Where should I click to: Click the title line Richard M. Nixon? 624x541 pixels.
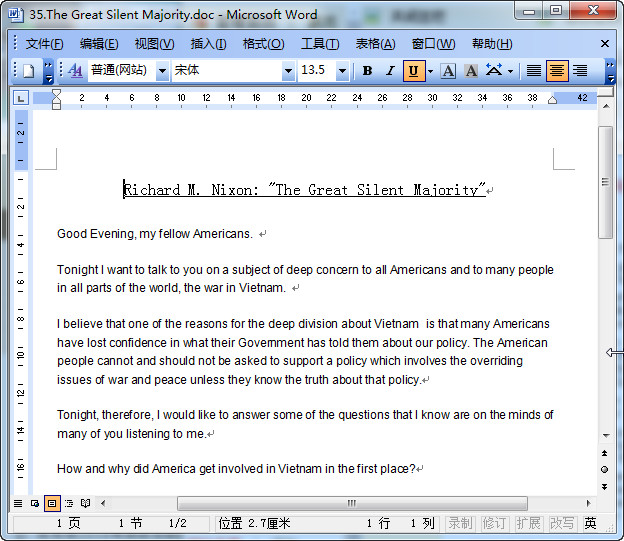coord(305,190)
